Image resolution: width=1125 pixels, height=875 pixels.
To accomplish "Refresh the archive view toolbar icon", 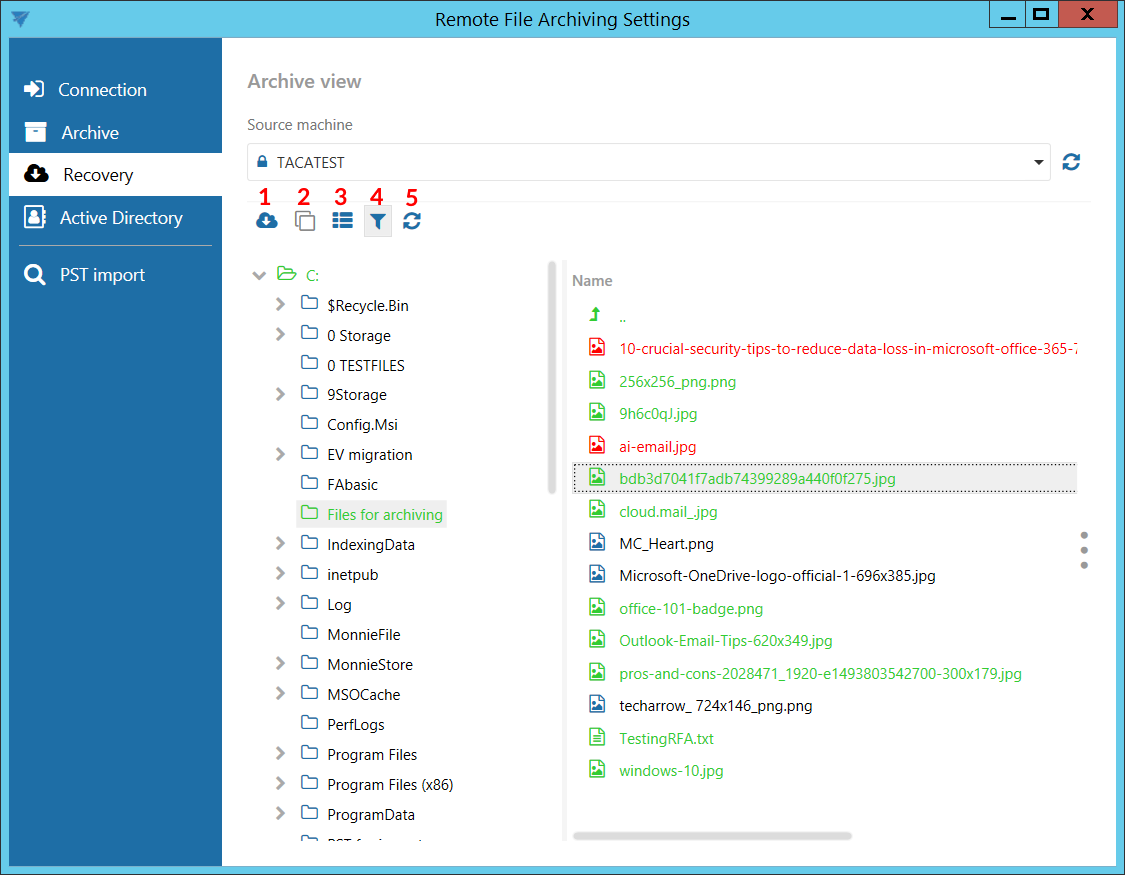I will [412, 221].
